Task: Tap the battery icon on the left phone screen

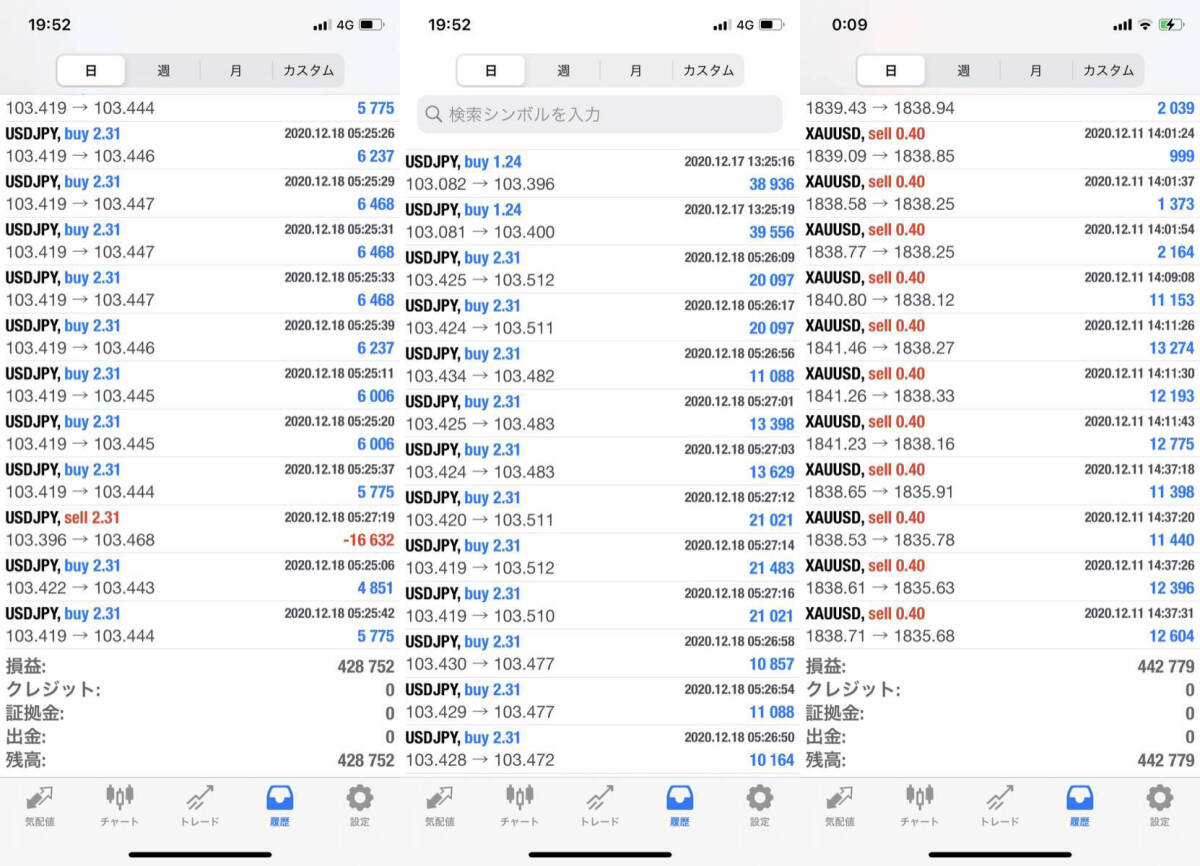Action: coord(372,24)
